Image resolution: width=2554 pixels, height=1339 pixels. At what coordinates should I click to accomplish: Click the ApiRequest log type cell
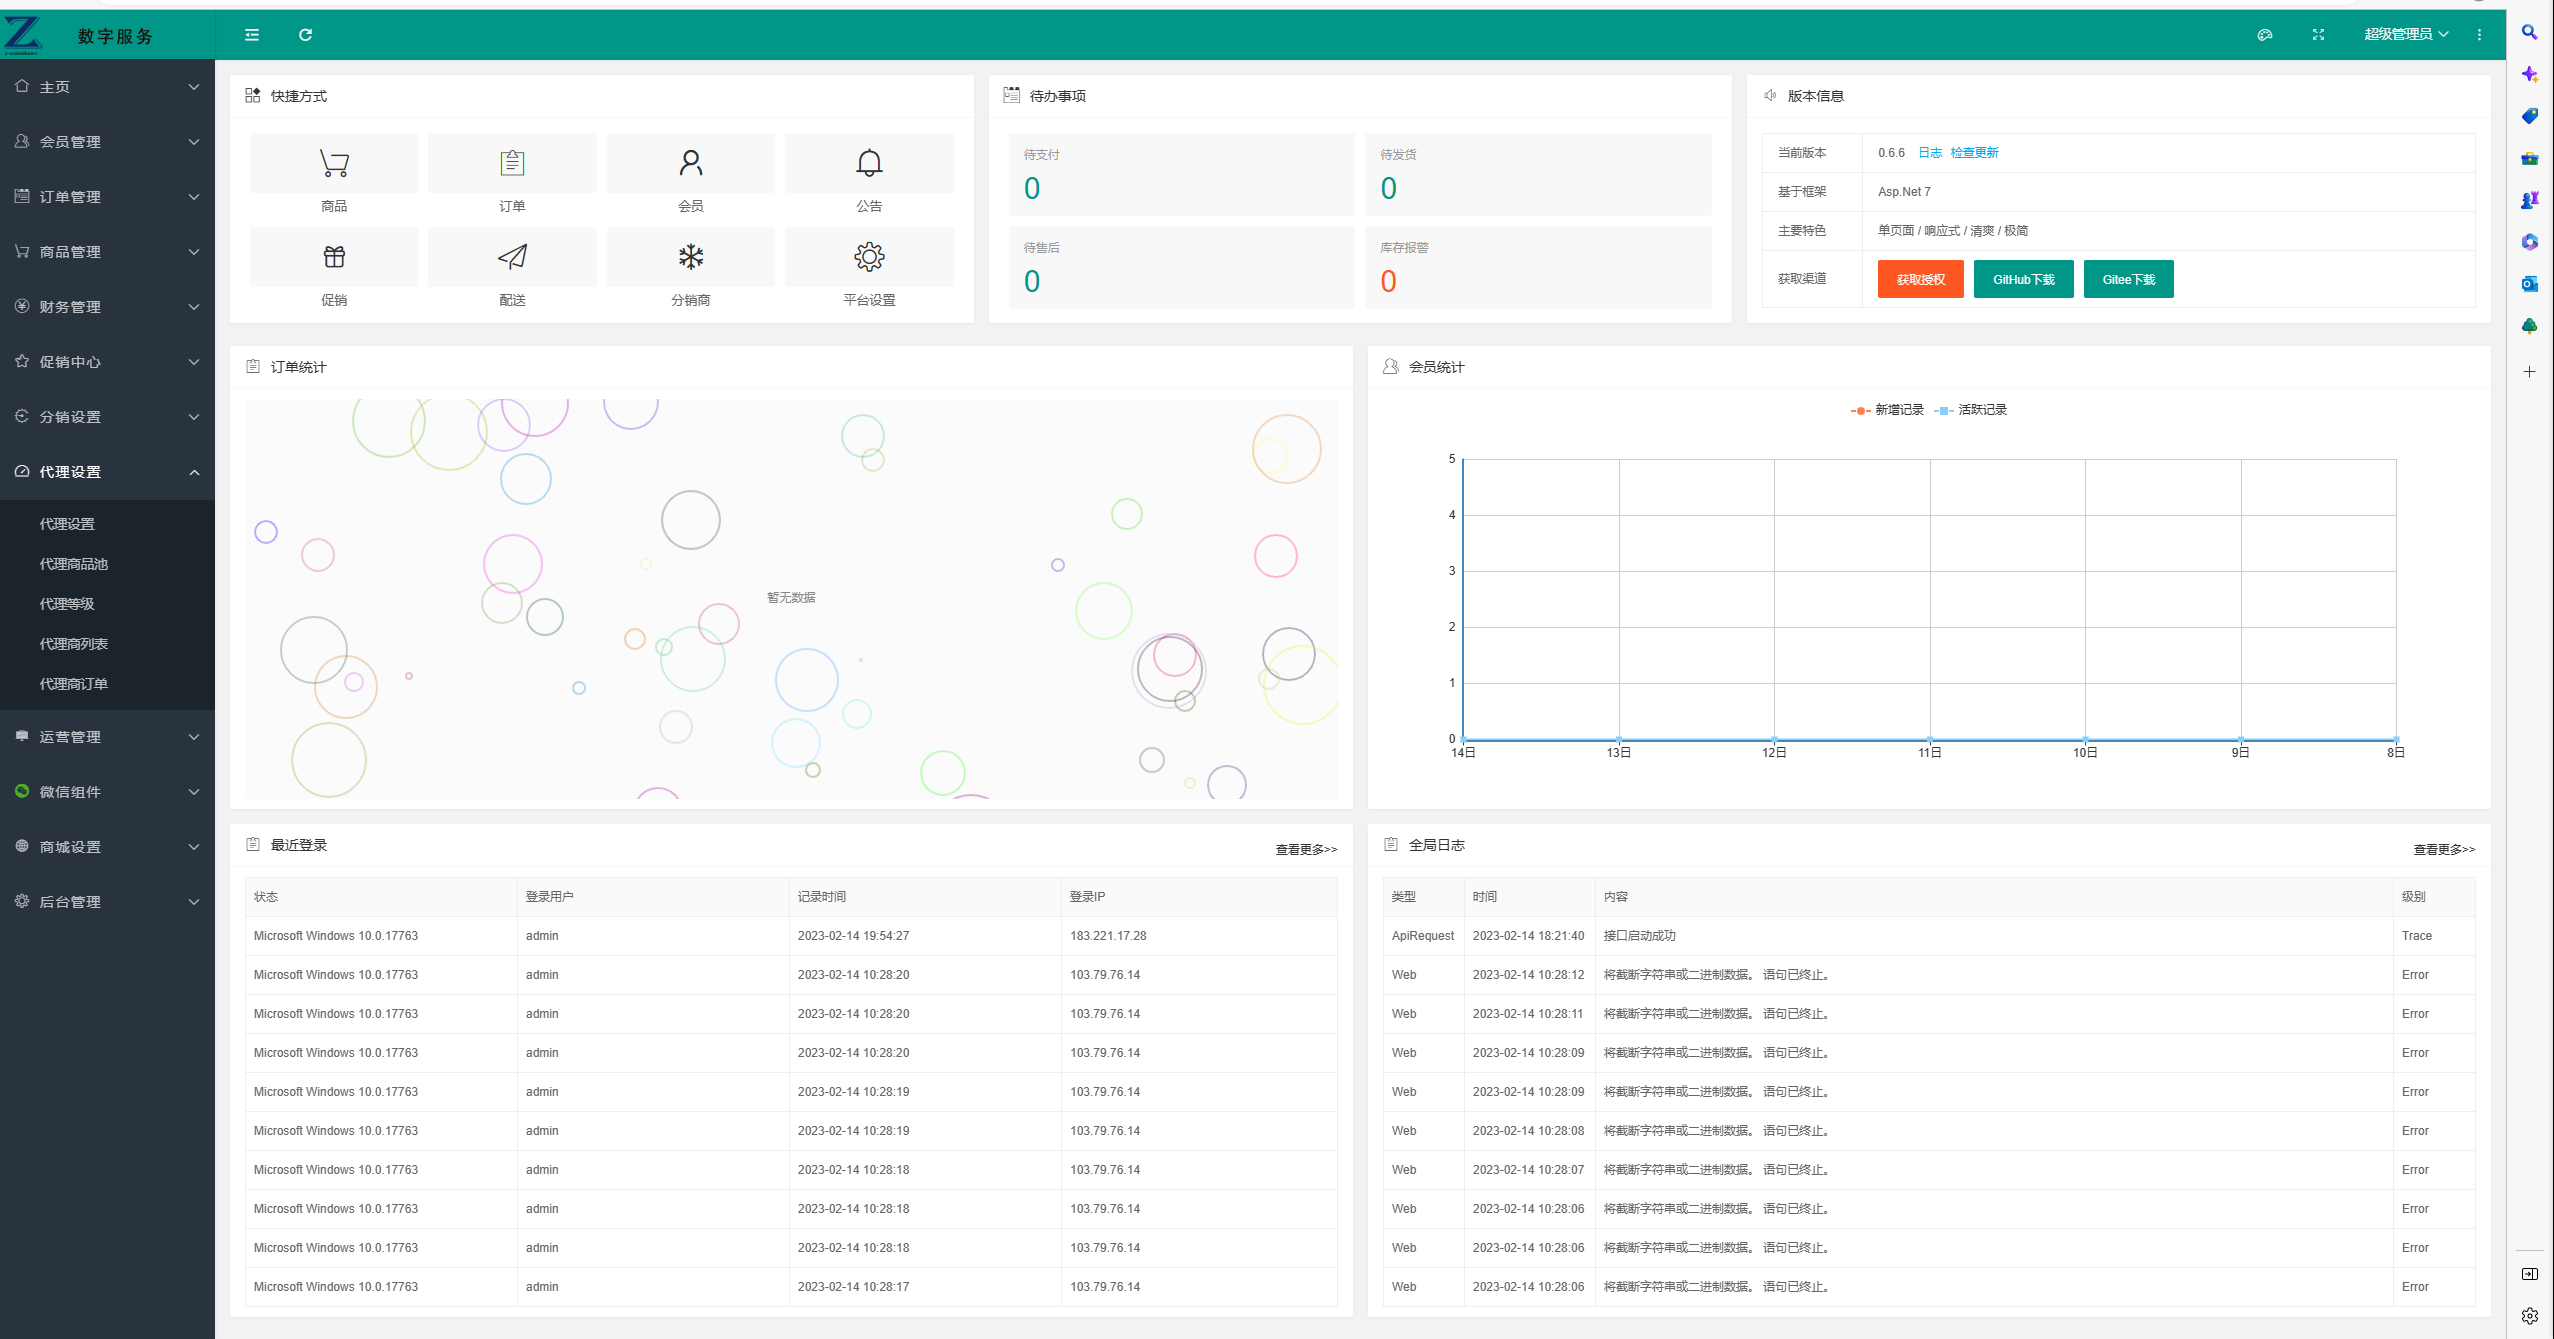1423,936
